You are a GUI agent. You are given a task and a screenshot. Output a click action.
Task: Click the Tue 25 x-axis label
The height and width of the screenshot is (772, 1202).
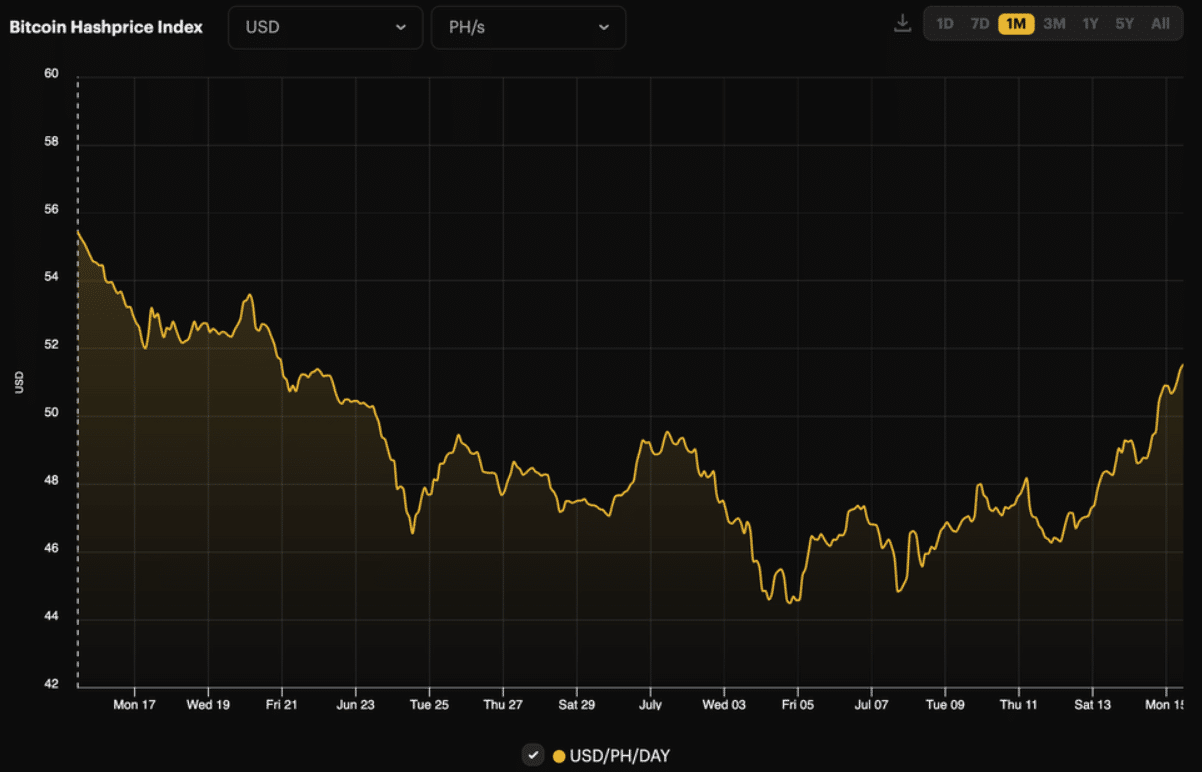tap(429, 704)
